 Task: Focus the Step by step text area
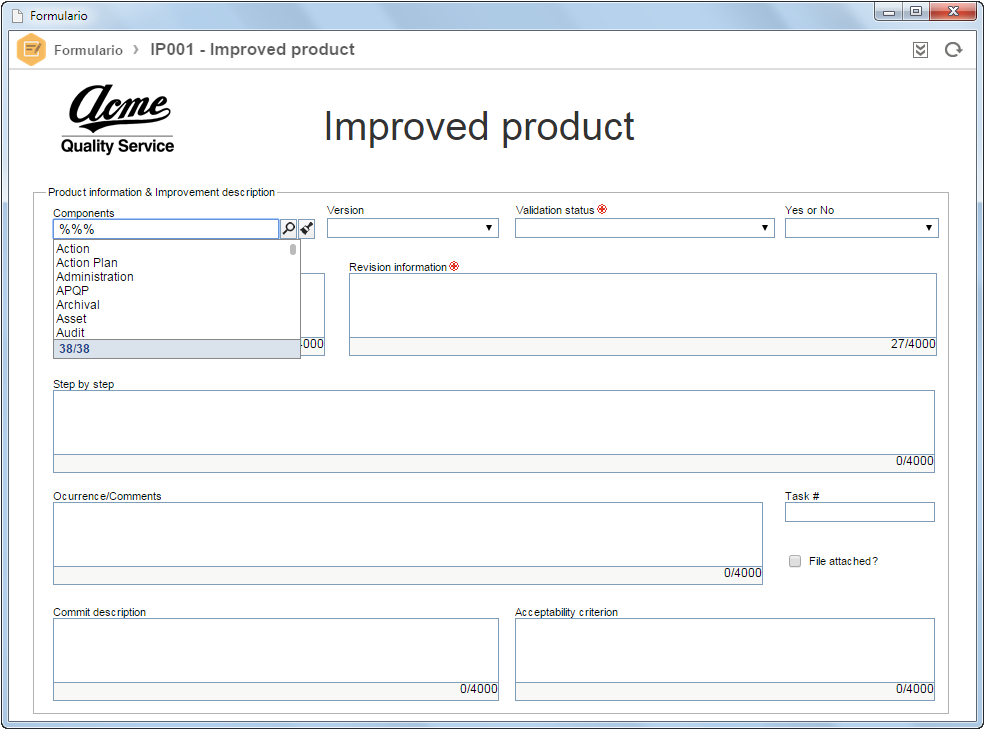(494, 423)
